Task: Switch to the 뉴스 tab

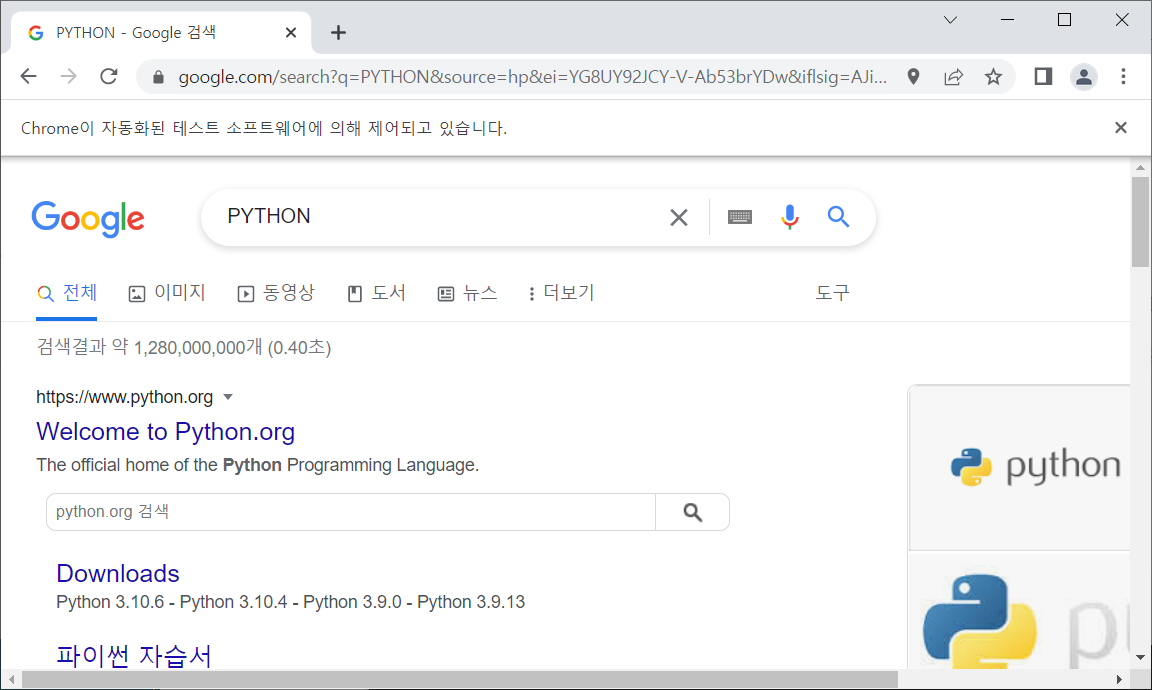Action: [x=467, y=293]
